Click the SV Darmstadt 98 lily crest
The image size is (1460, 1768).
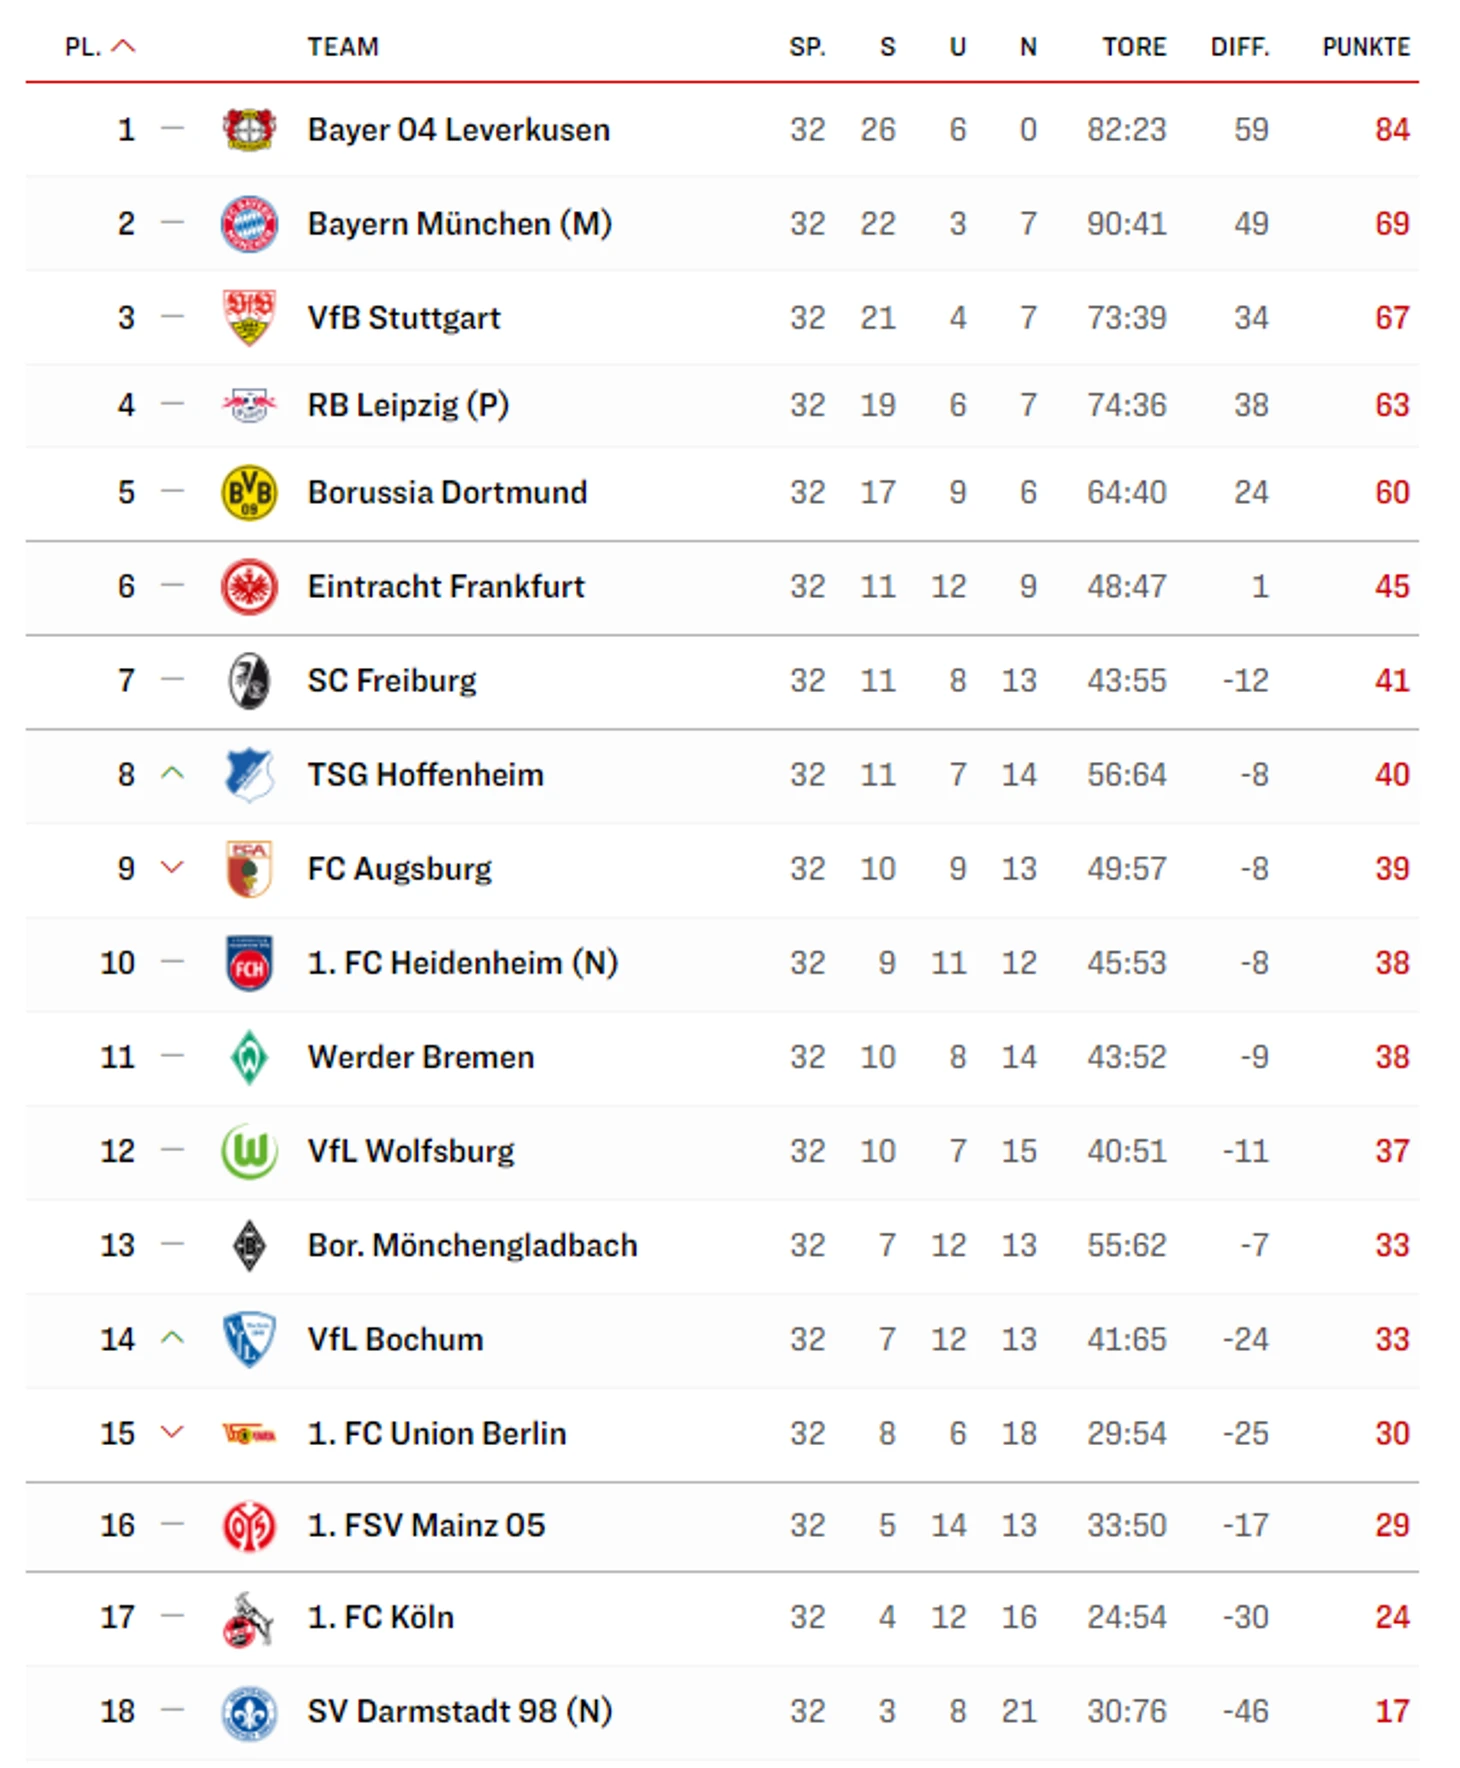pyautogui.click(x=249, y=1712)
